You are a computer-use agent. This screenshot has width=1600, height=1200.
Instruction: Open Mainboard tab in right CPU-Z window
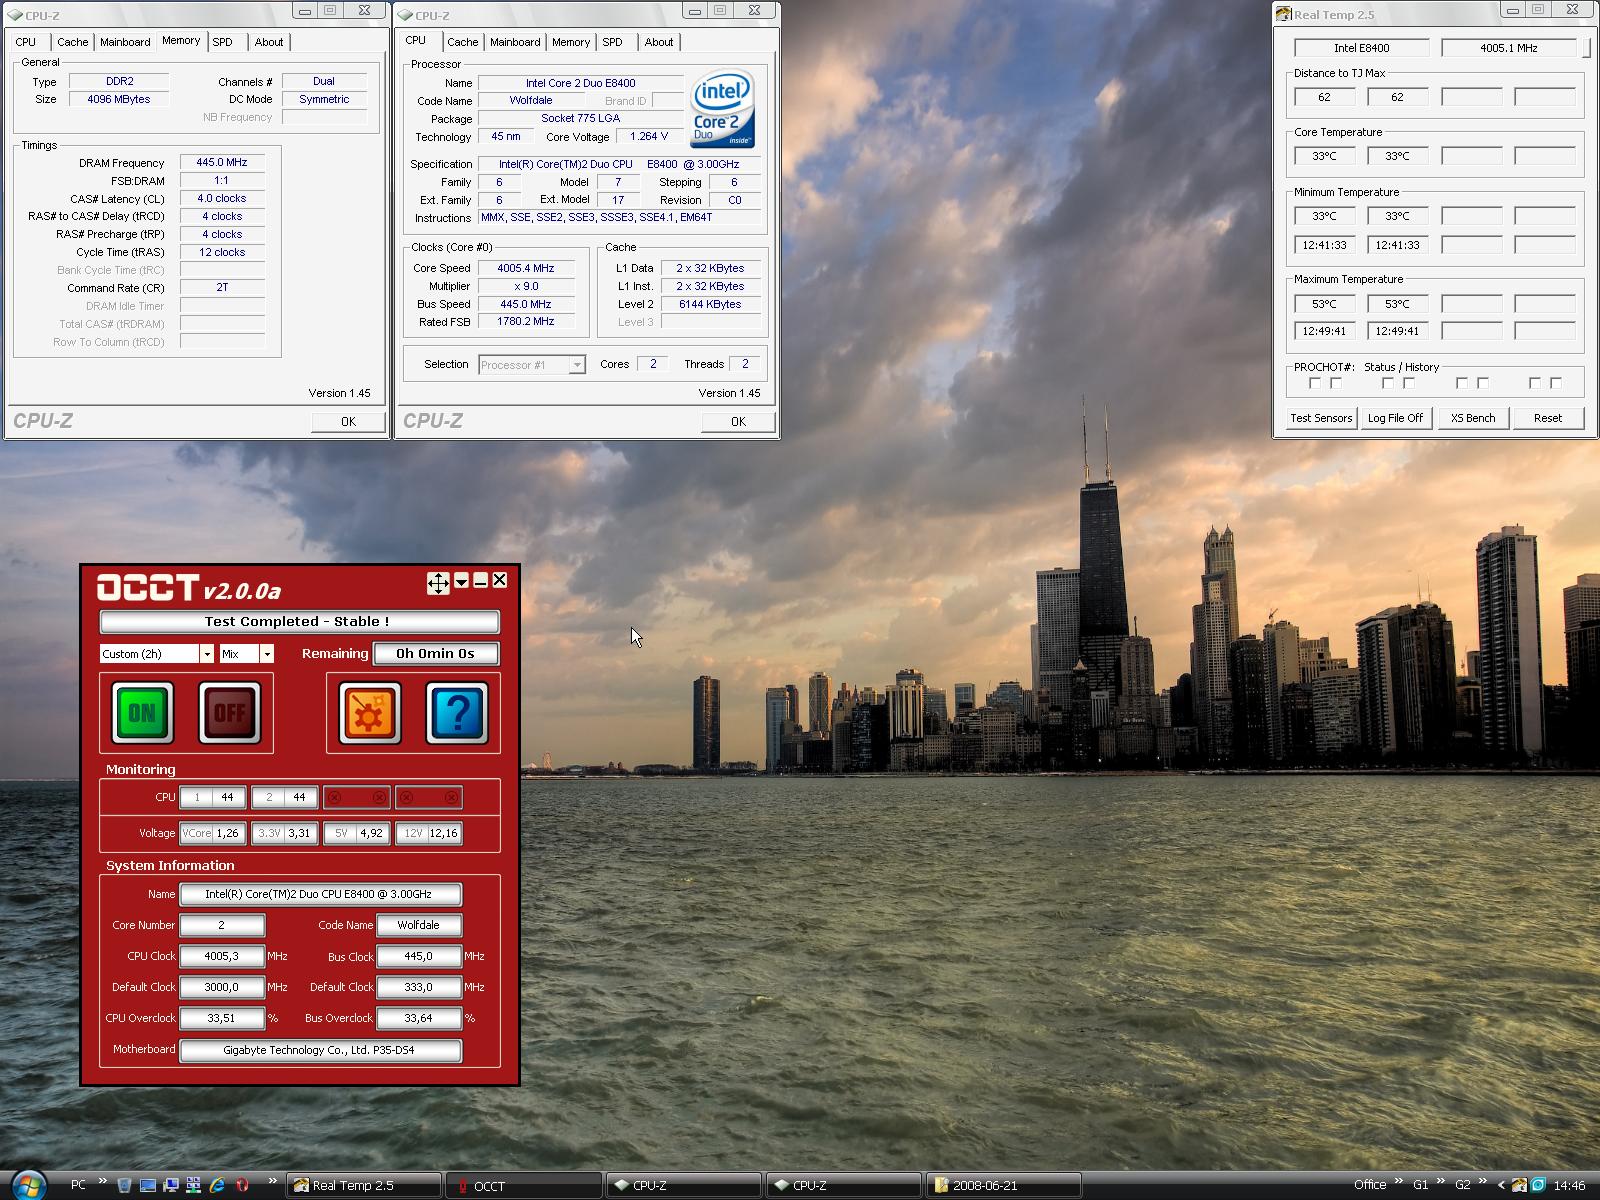click(x=515, y=42)
